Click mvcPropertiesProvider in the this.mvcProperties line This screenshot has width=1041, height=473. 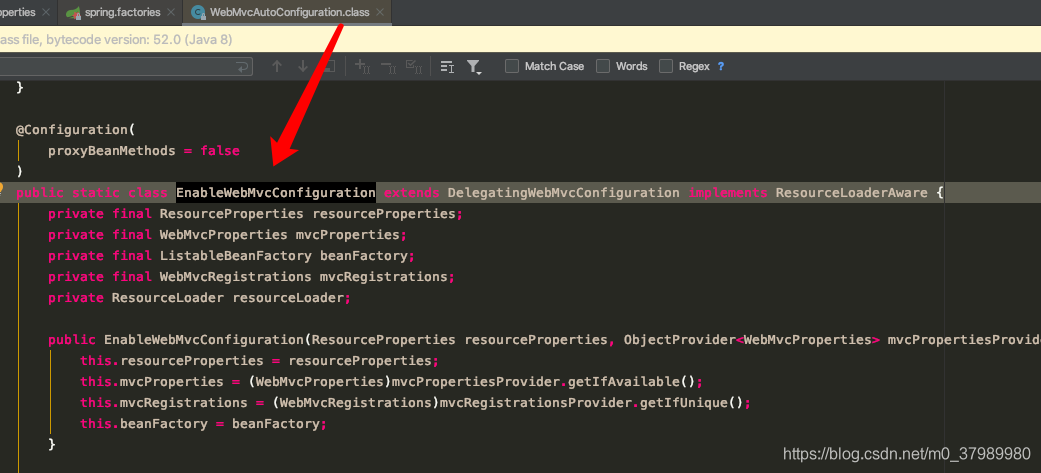tap(475, 381)
